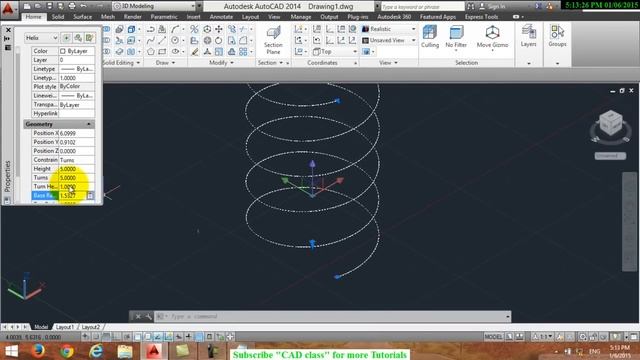Image resolution: width=640 pixels, height=360 pixels.
Task: Open Chrome from the taskbar
Action: [67, 351]
